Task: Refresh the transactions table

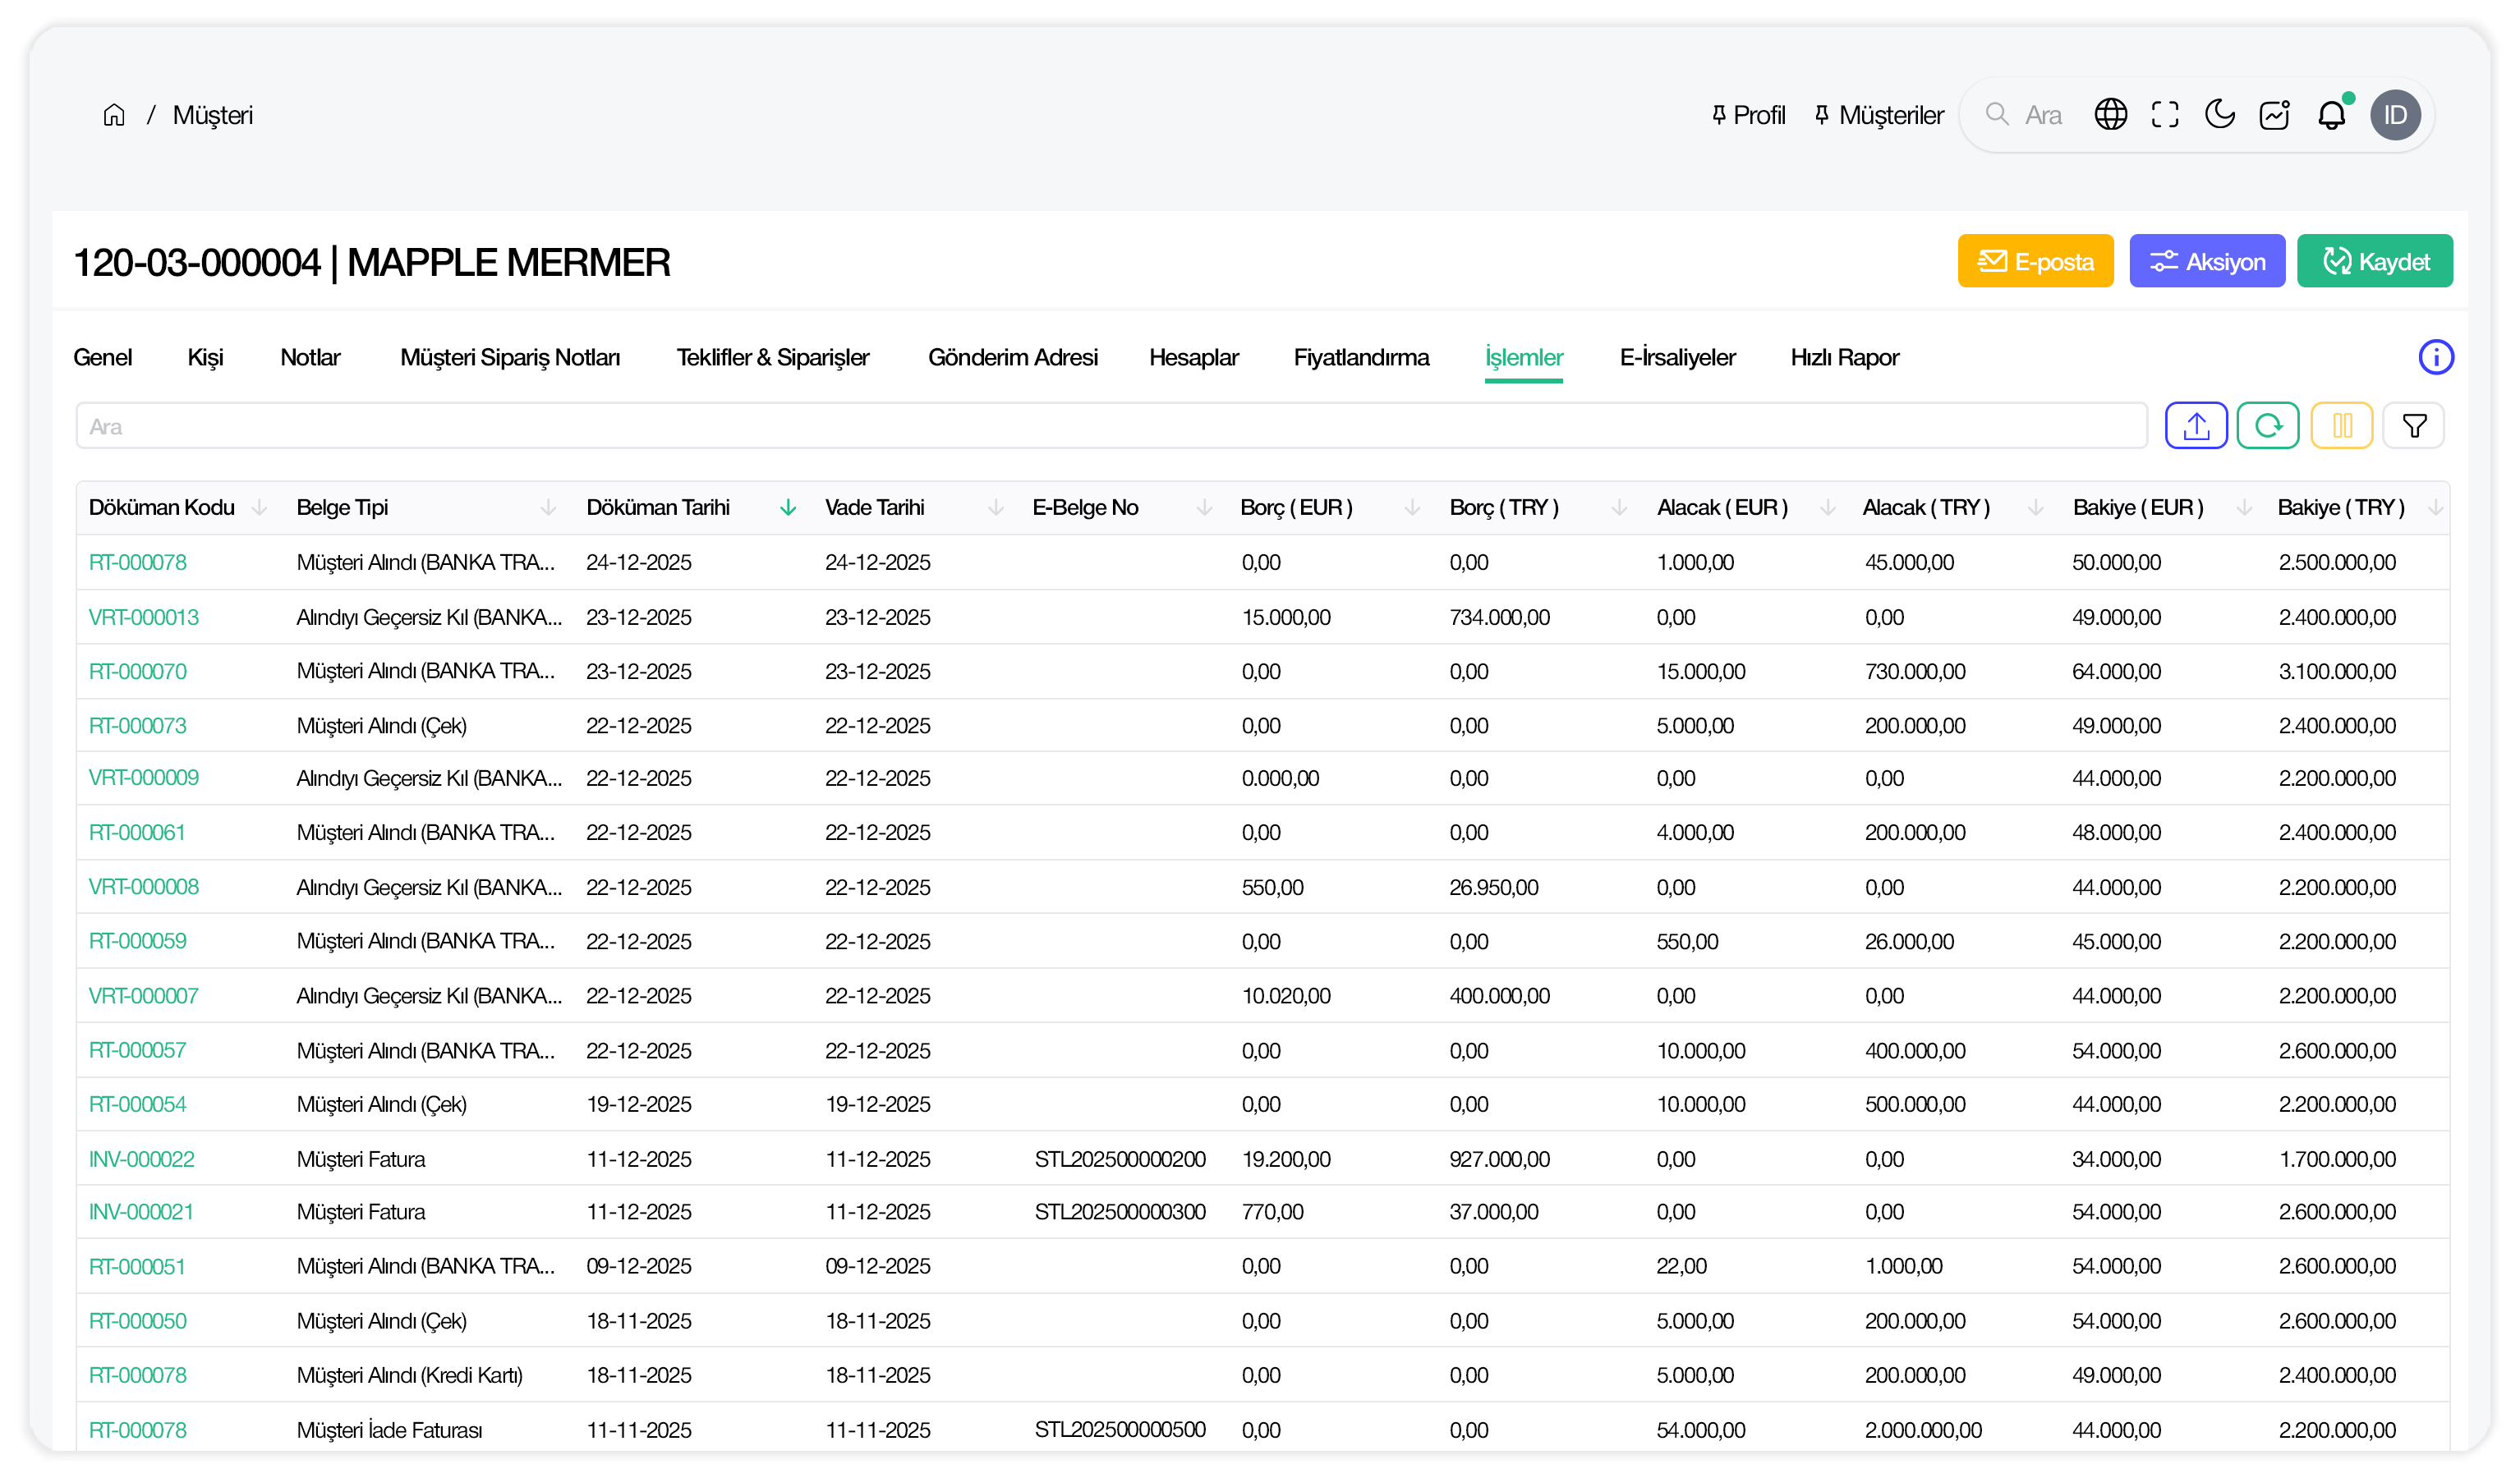Action: coord(2267,427)
